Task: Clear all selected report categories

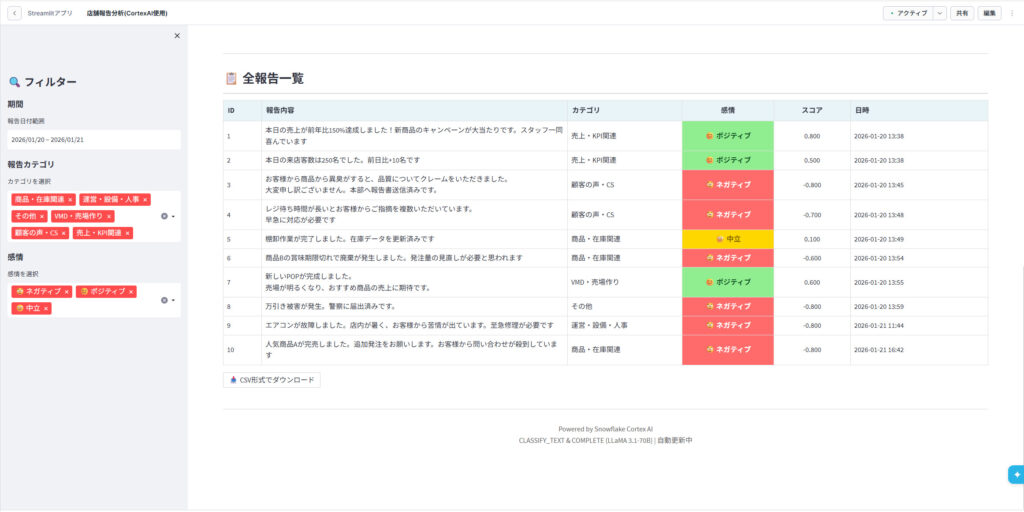Action: coord(164,216)
